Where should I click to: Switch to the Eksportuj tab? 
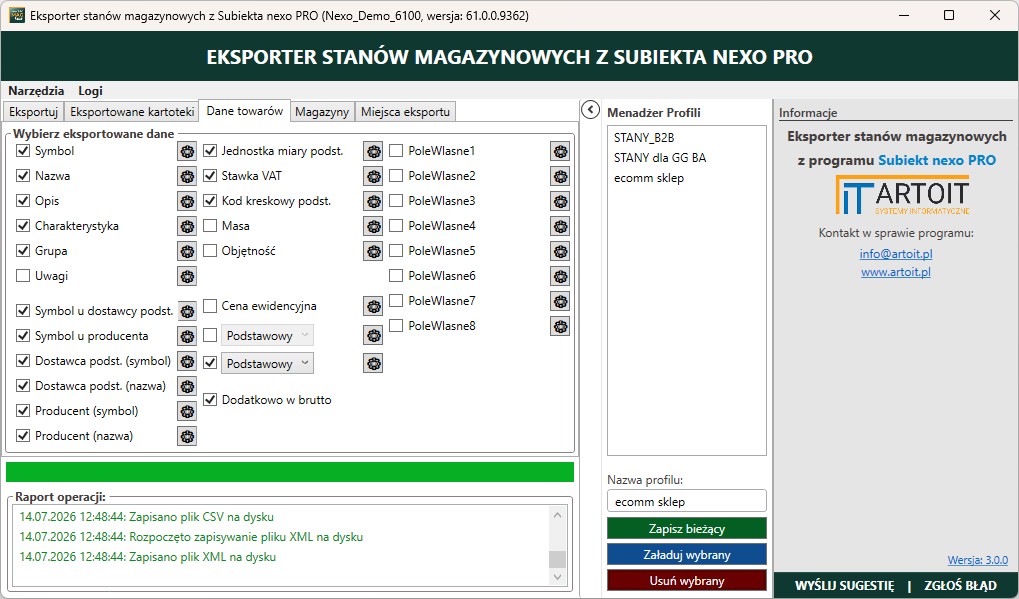(x=34, y=112)
